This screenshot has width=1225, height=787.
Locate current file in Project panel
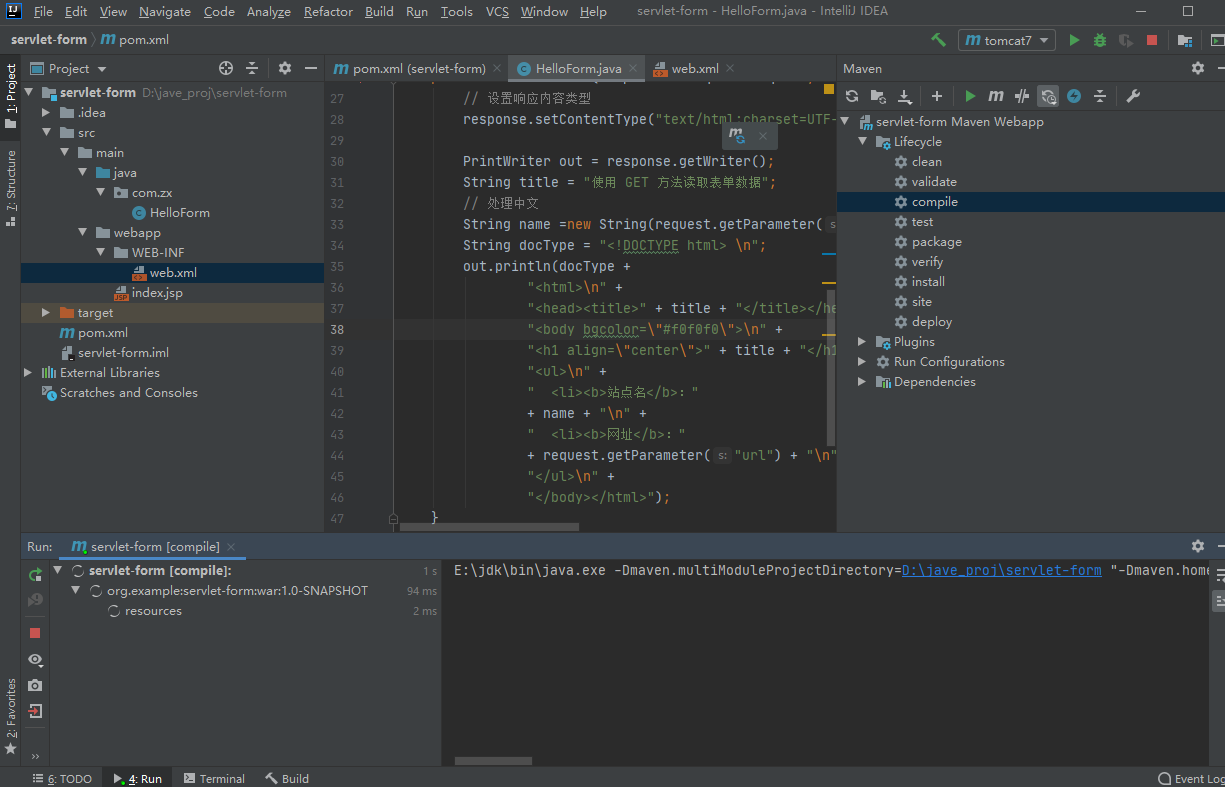pos(226,68)
